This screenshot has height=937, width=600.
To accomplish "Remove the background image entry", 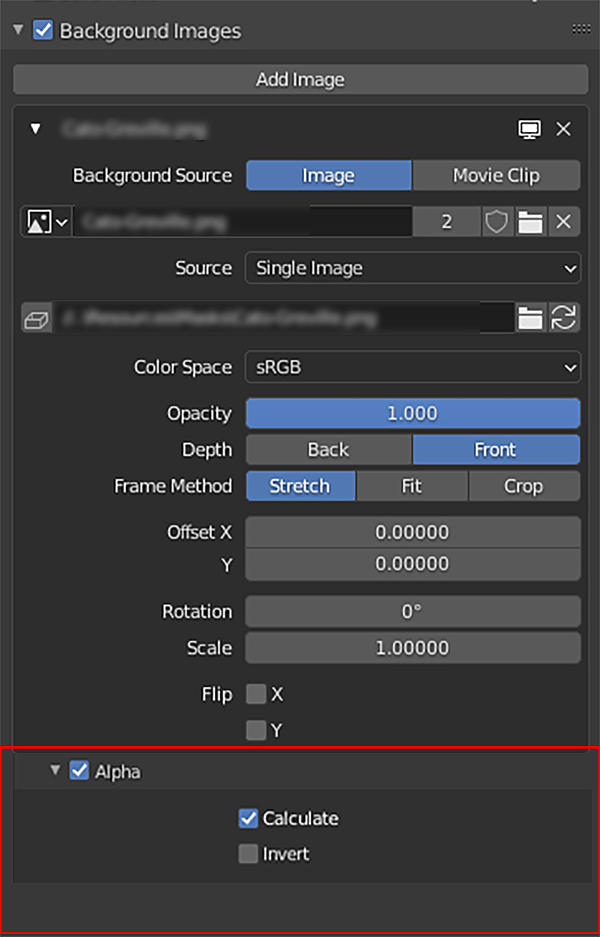I will (x=564, y=128).
